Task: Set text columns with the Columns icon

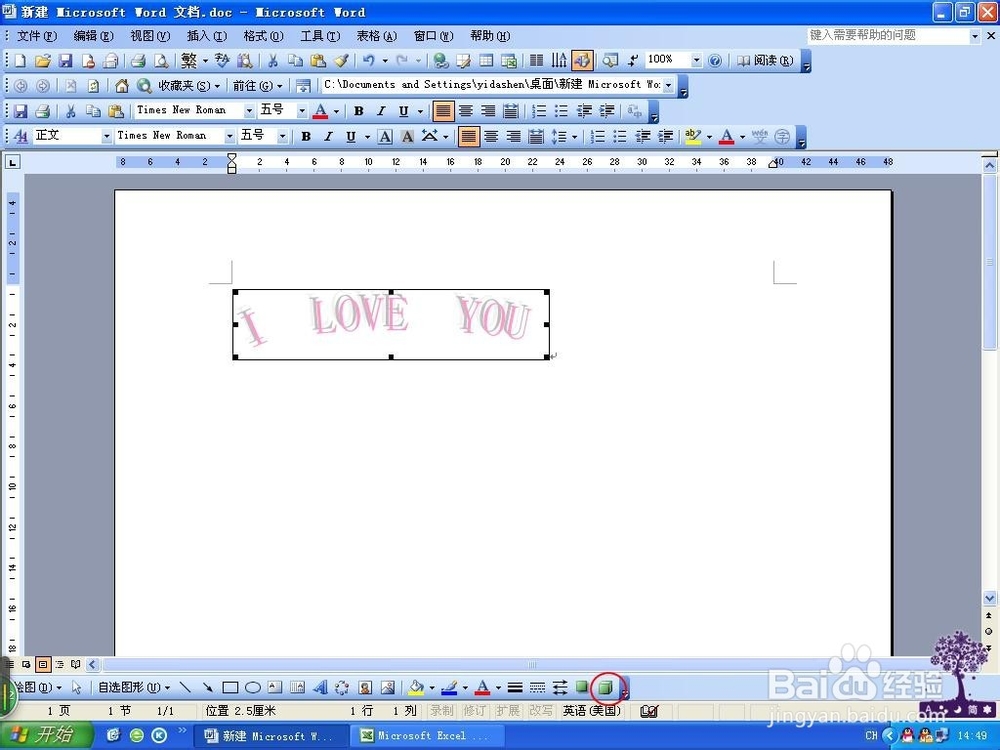Action: point(537,61)
